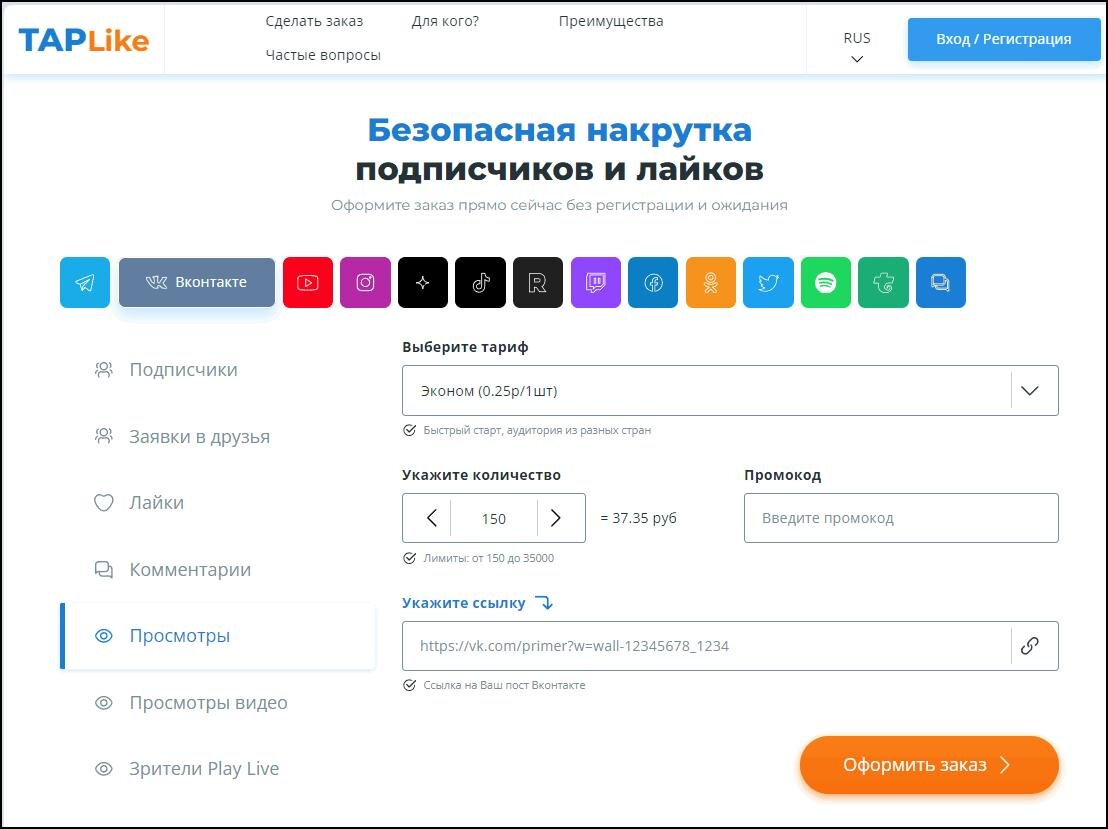Select the Instagram platform icon
The height and width of the screenshot is (829, 1108).
click(365, 283)
